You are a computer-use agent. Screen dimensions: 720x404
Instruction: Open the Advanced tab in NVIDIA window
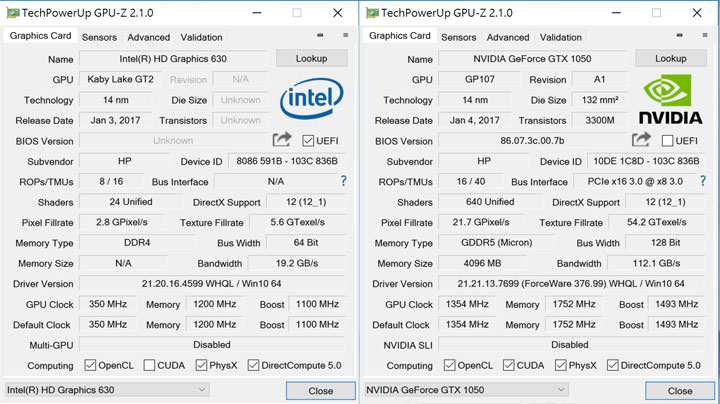tap(508, 37)
